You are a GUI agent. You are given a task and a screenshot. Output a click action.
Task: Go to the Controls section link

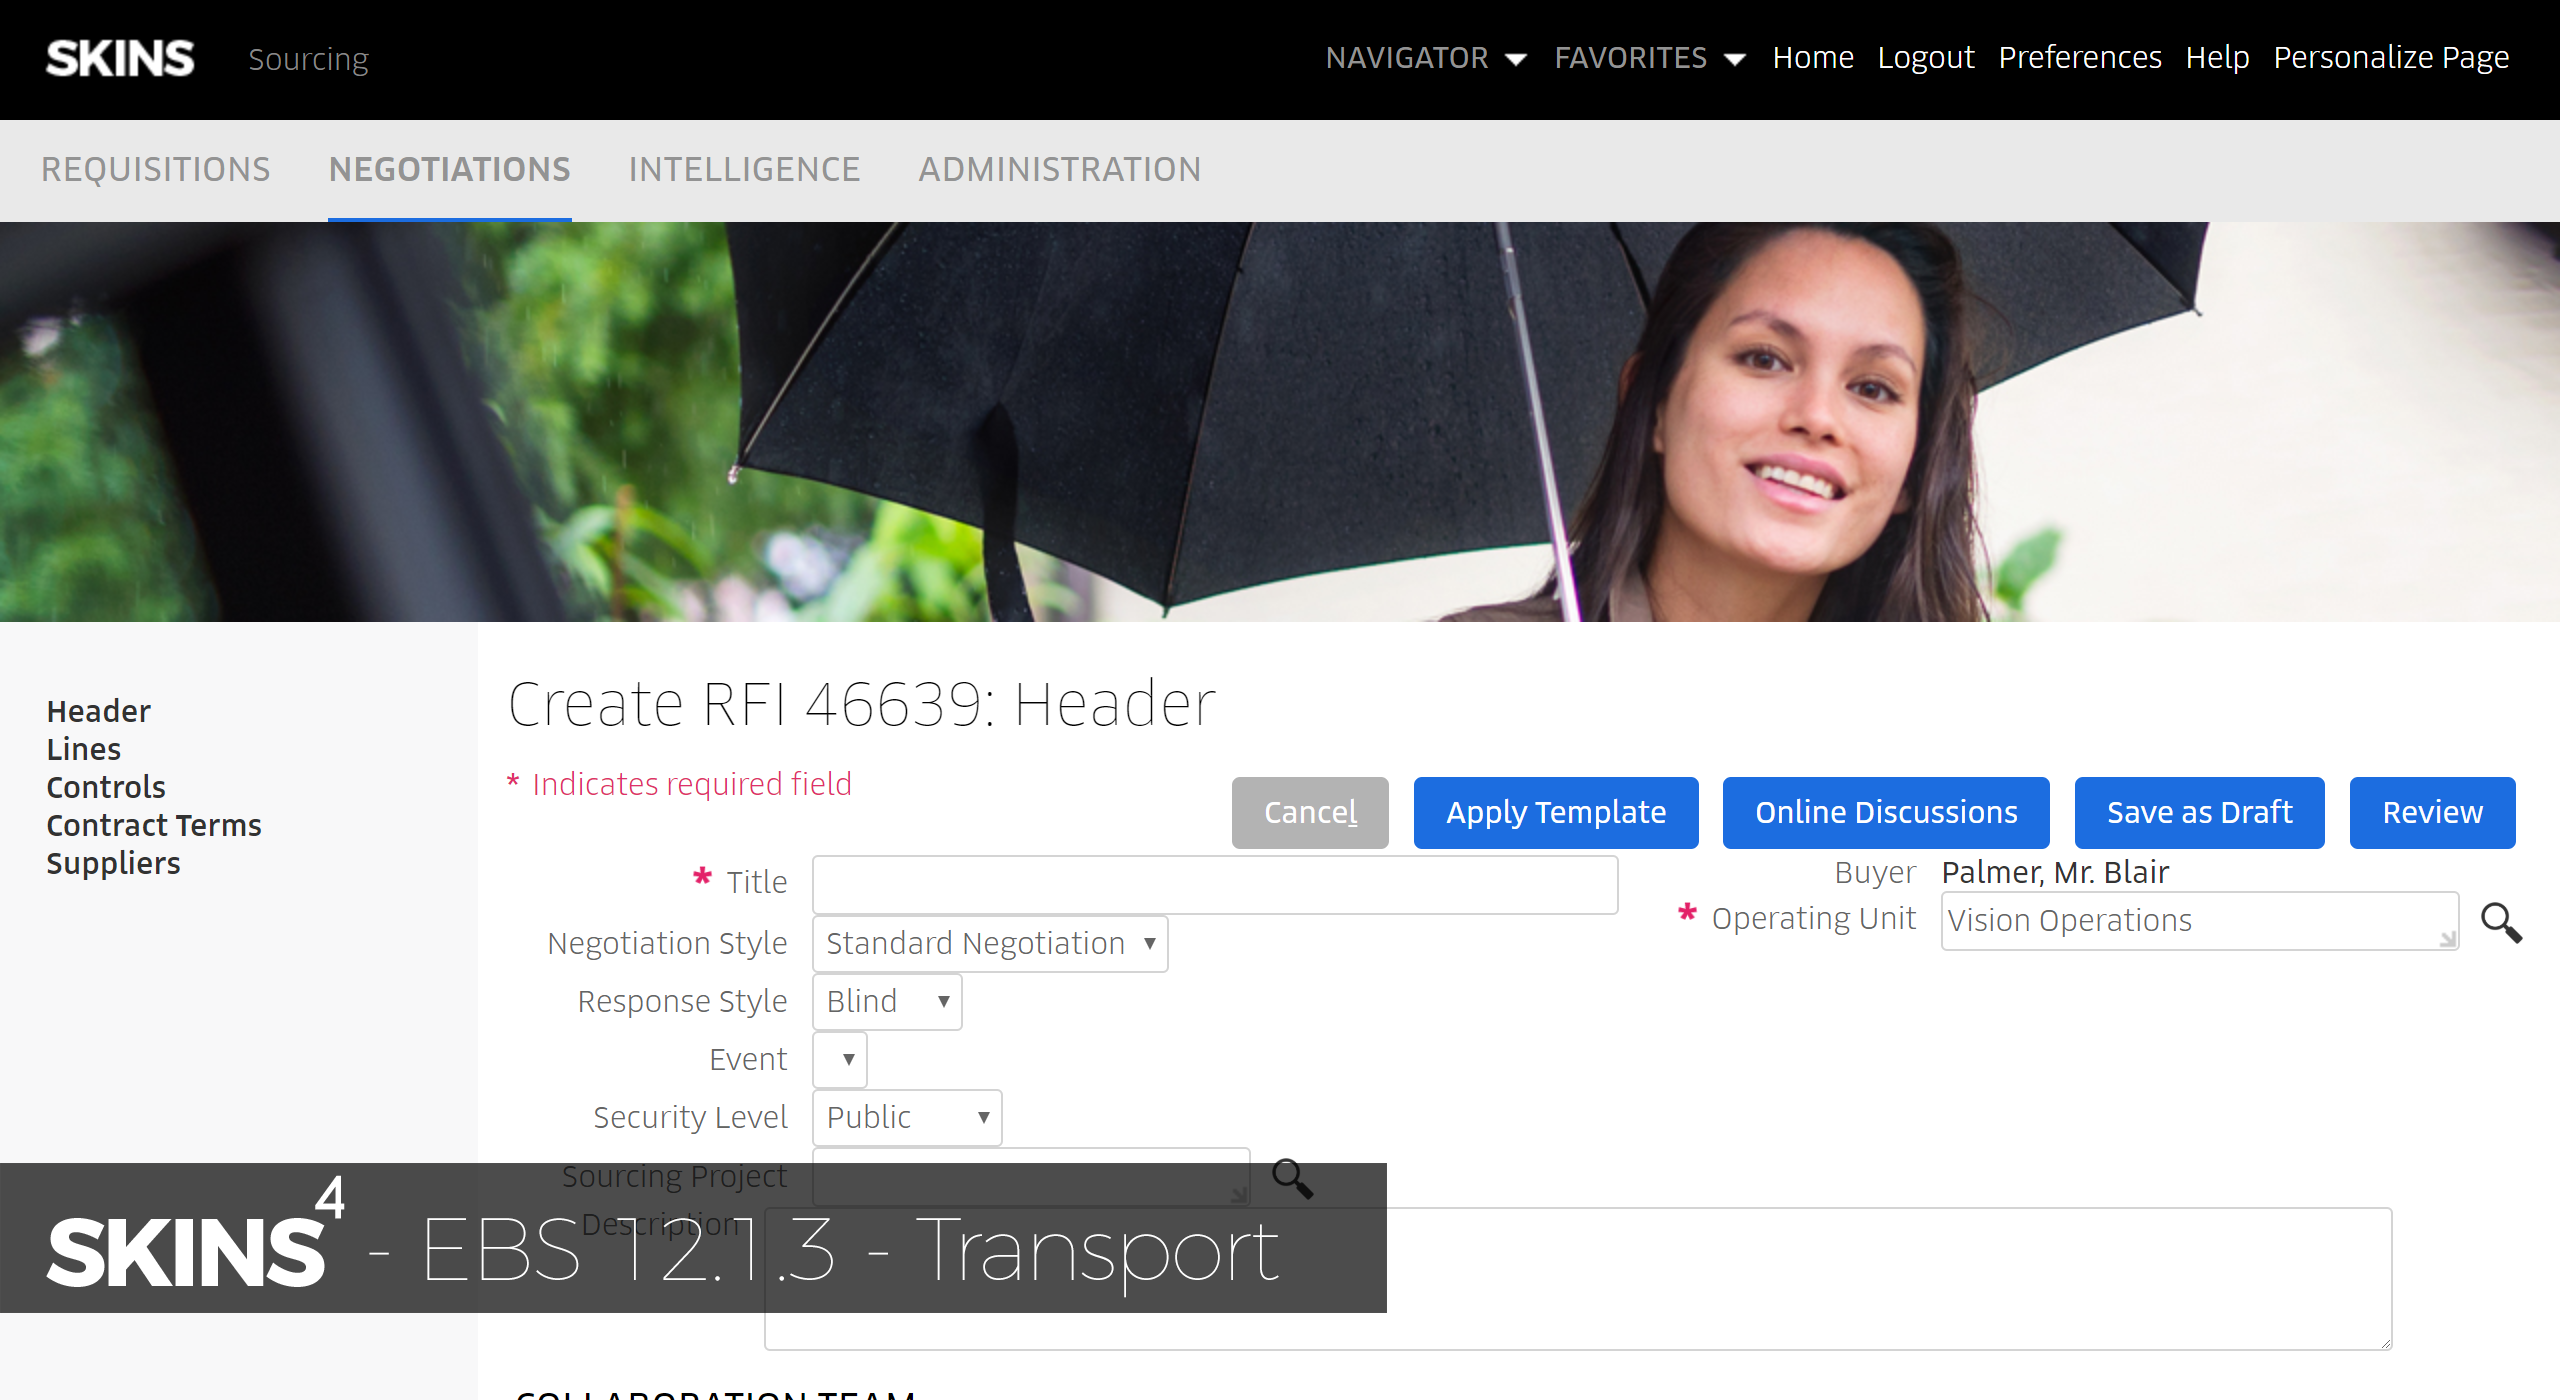click(x=106, y=787)
